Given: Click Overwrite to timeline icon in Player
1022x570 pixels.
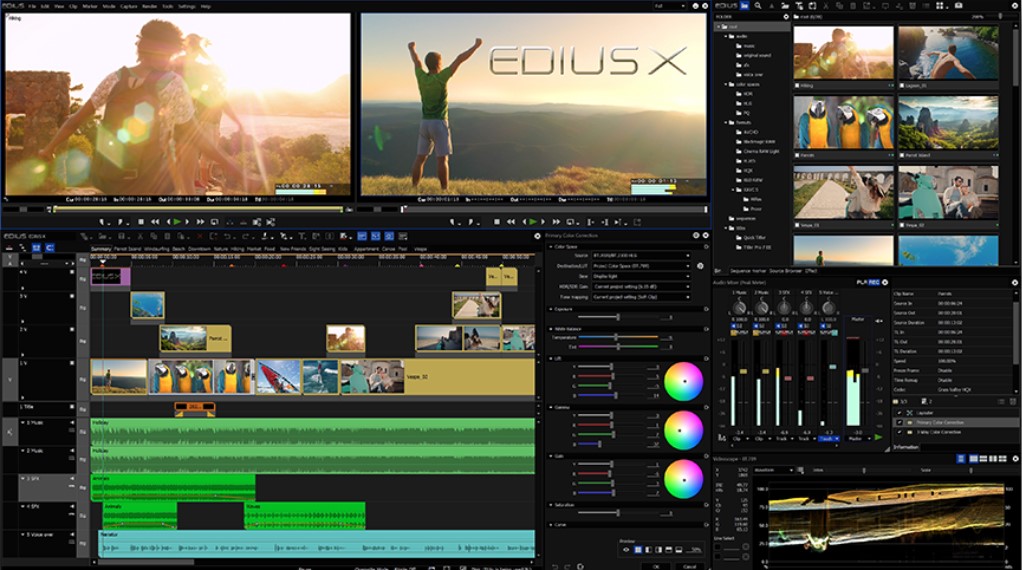Looking at the screenshot, I should tap(270, 222).
